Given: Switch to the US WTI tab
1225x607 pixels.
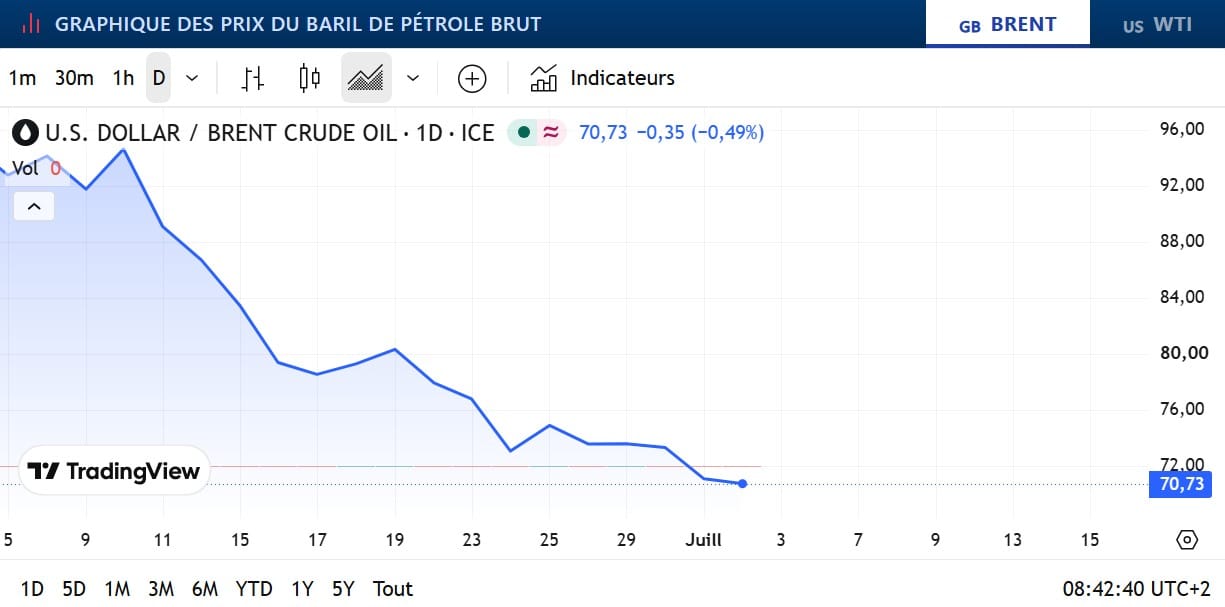Looking at the screenshot, I should 1158,25.
